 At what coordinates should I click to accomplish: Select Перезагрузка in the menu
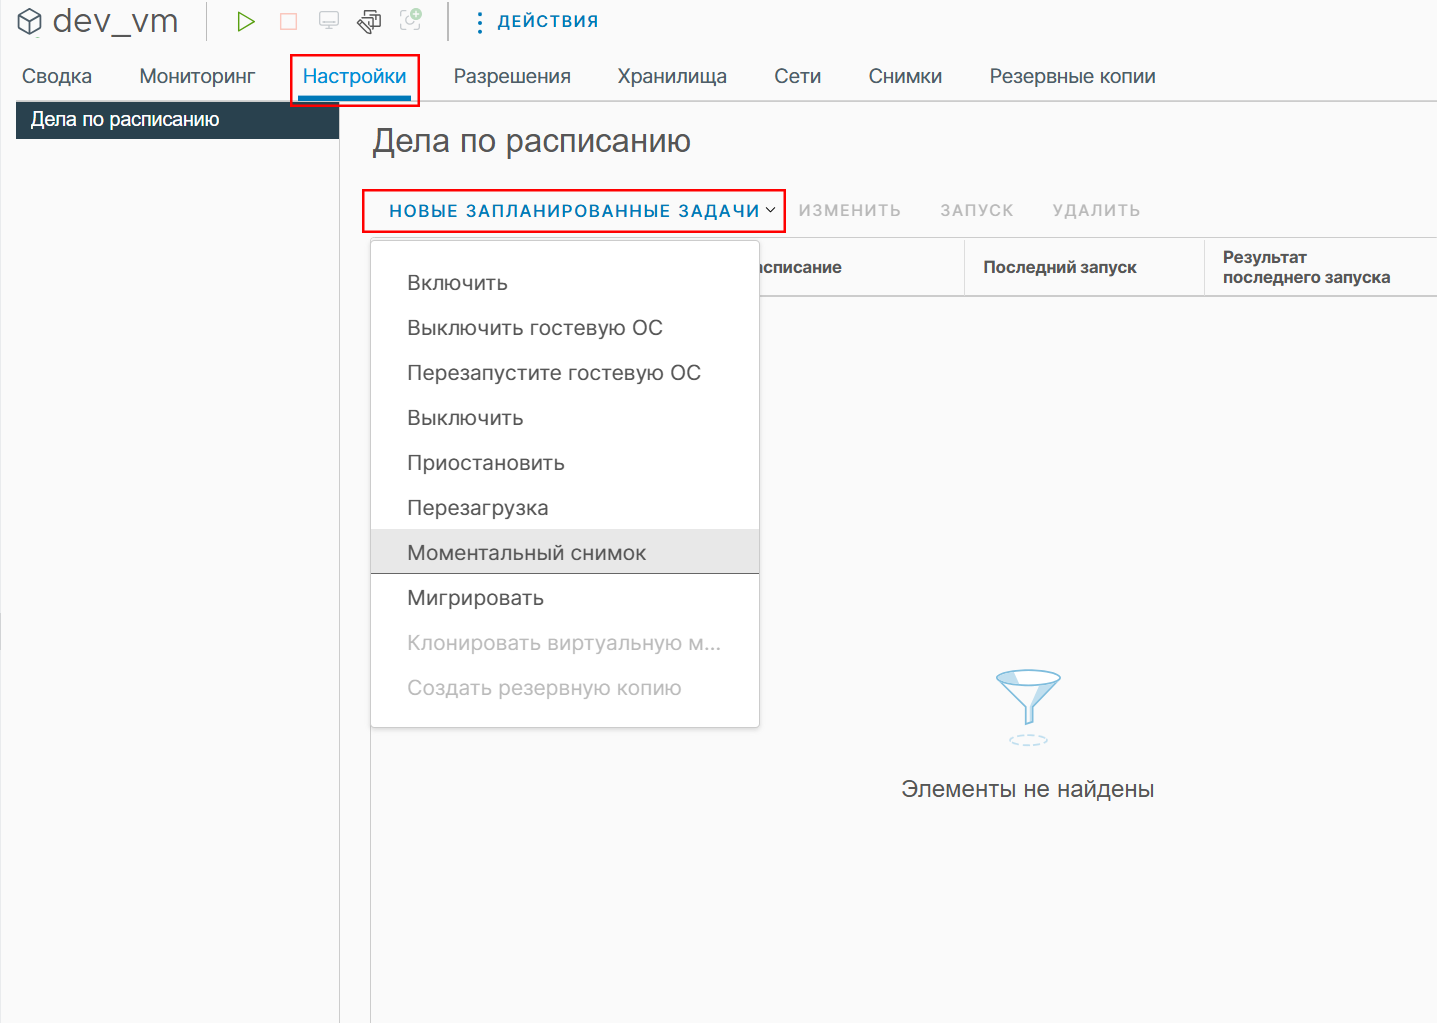[565, 508]
